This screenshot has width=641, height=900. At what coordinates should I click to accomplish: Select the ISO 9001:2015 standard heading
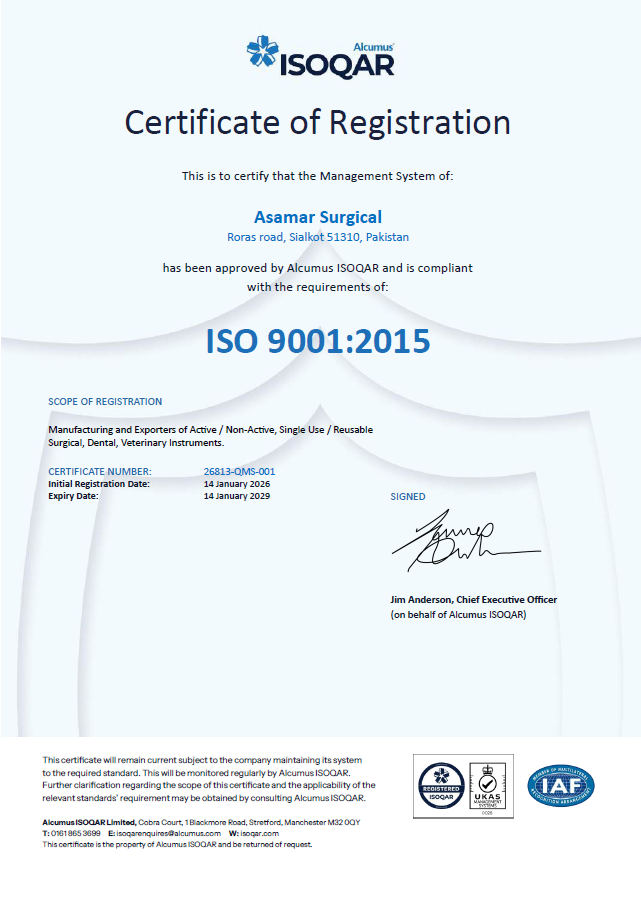click(x=318, y=341)
